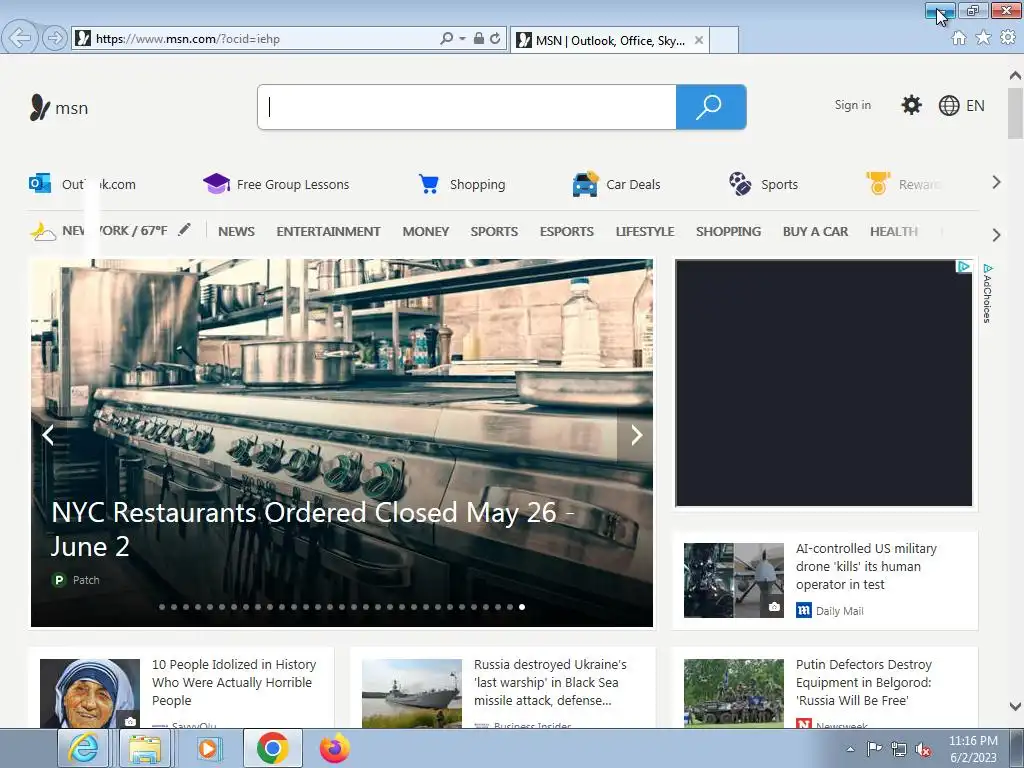Open the HEALTH menu item
The height and width of the screenshot is (768, 1024).
(x=893, y=231)
